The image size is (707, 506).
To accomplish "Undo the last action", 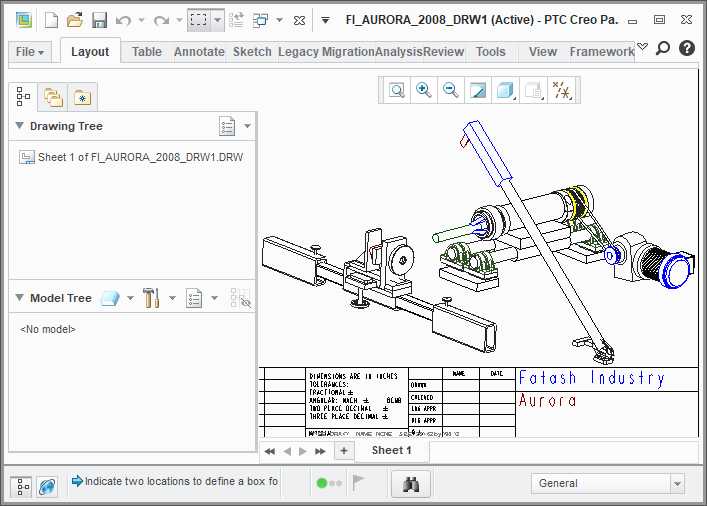I will [x=123, y=20].
